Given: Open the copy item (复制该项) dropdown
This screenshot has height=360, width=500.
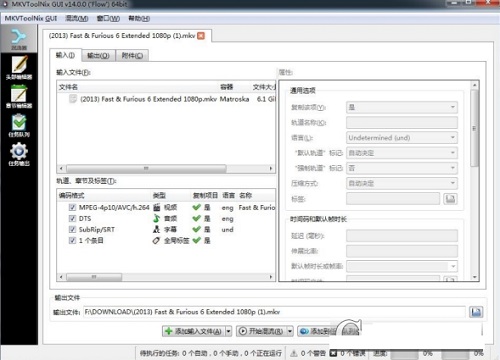Looking at the screenshot, I should coord(402,107).
